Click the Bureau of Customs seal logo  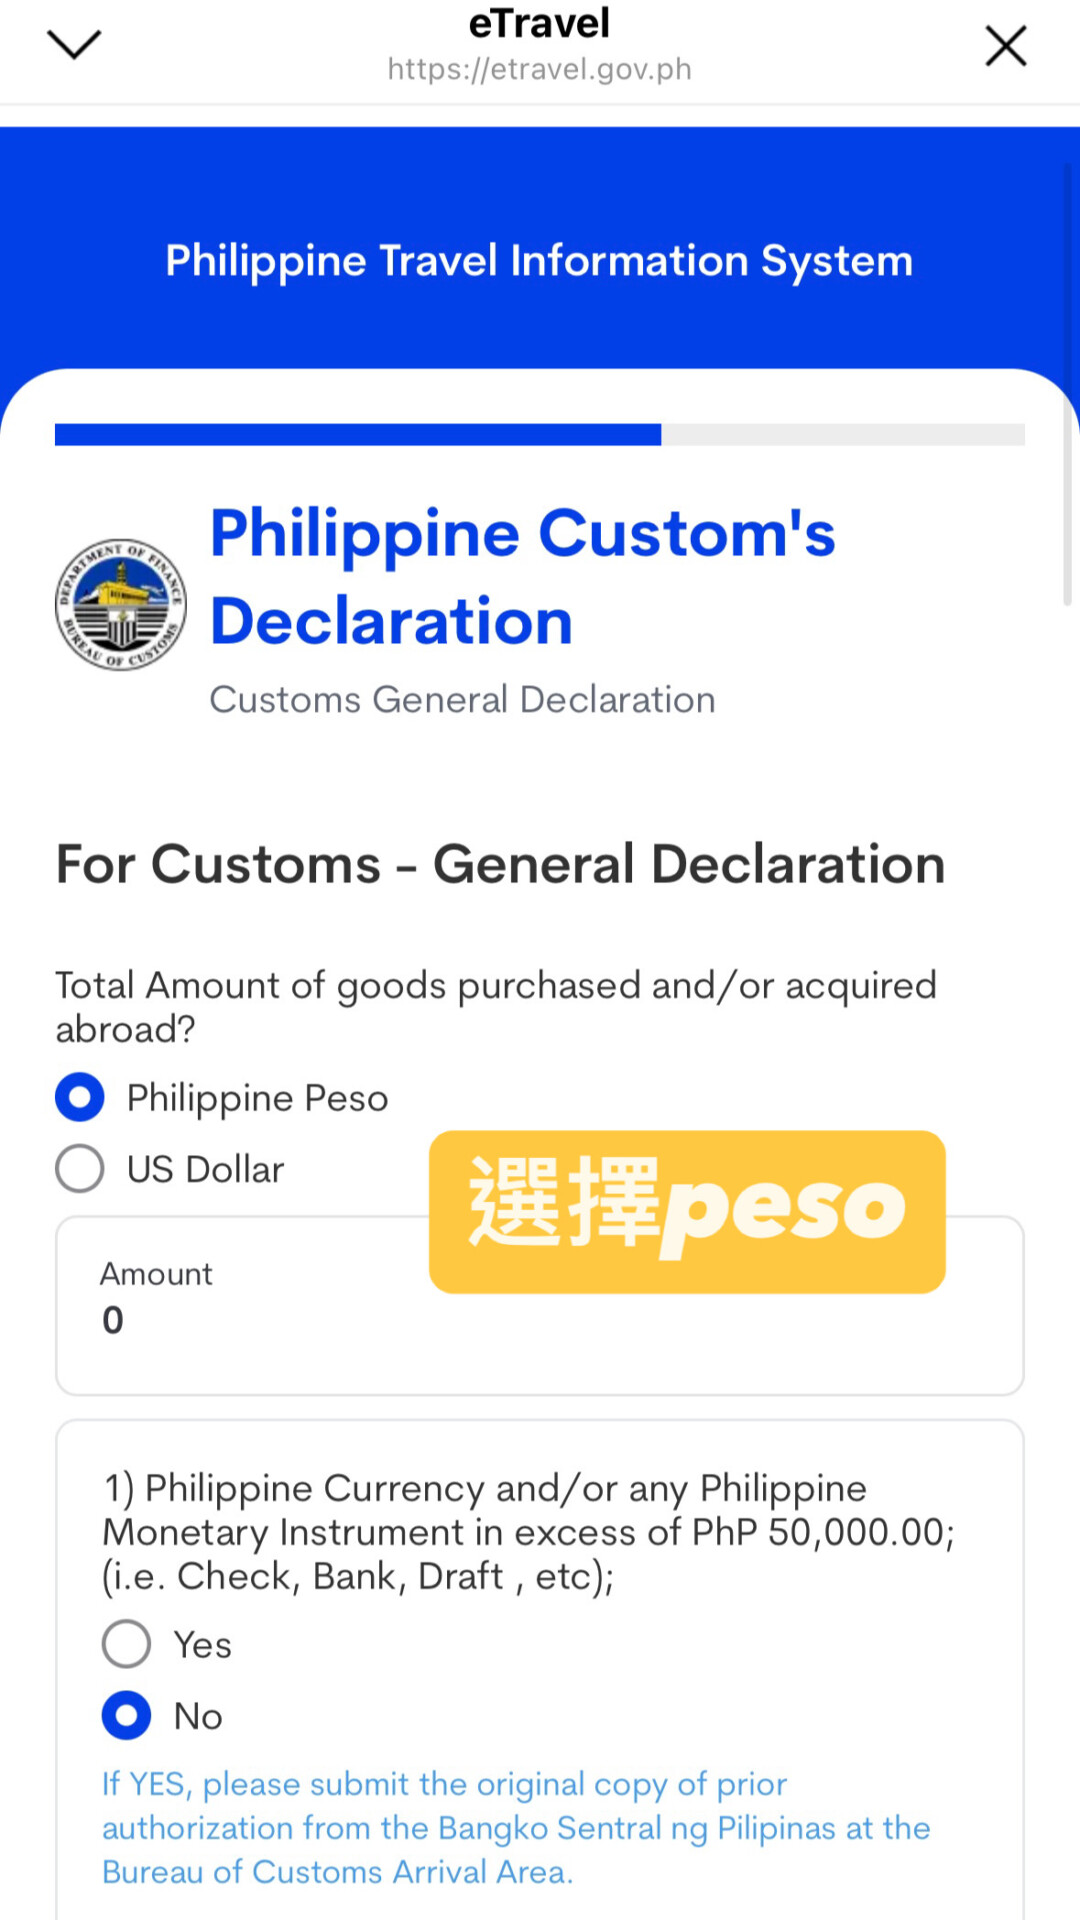point(121,604)
